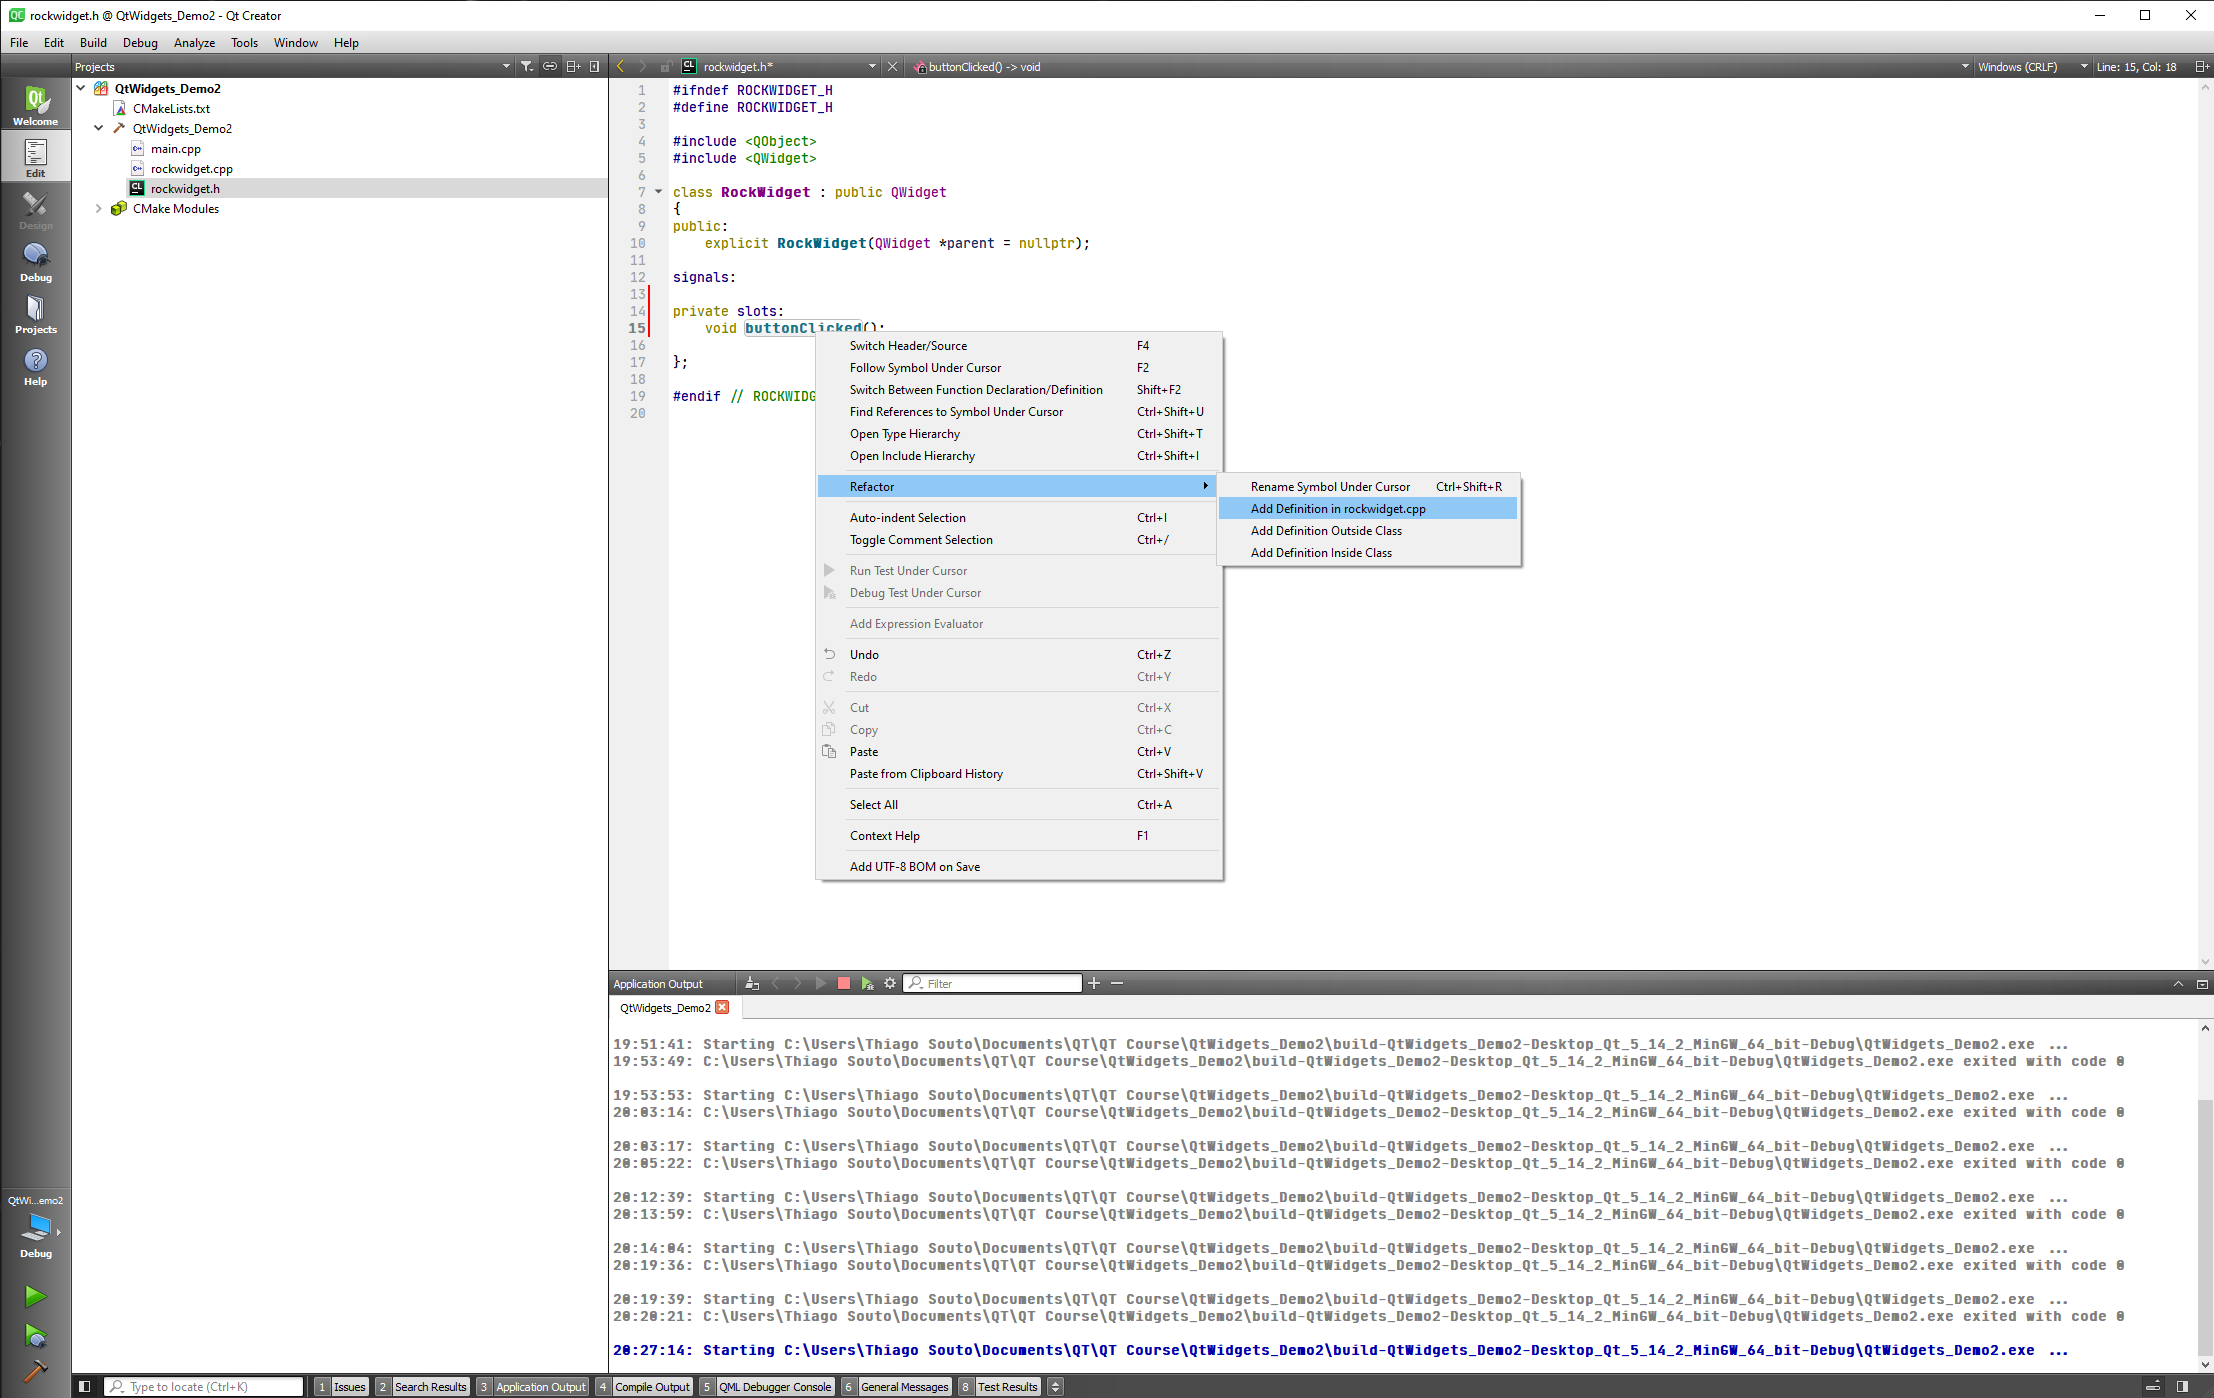Choose Add Definition in rockwidget.cpp
This screenshot has height=1398, width=2214.
(x=1368, y=509)
